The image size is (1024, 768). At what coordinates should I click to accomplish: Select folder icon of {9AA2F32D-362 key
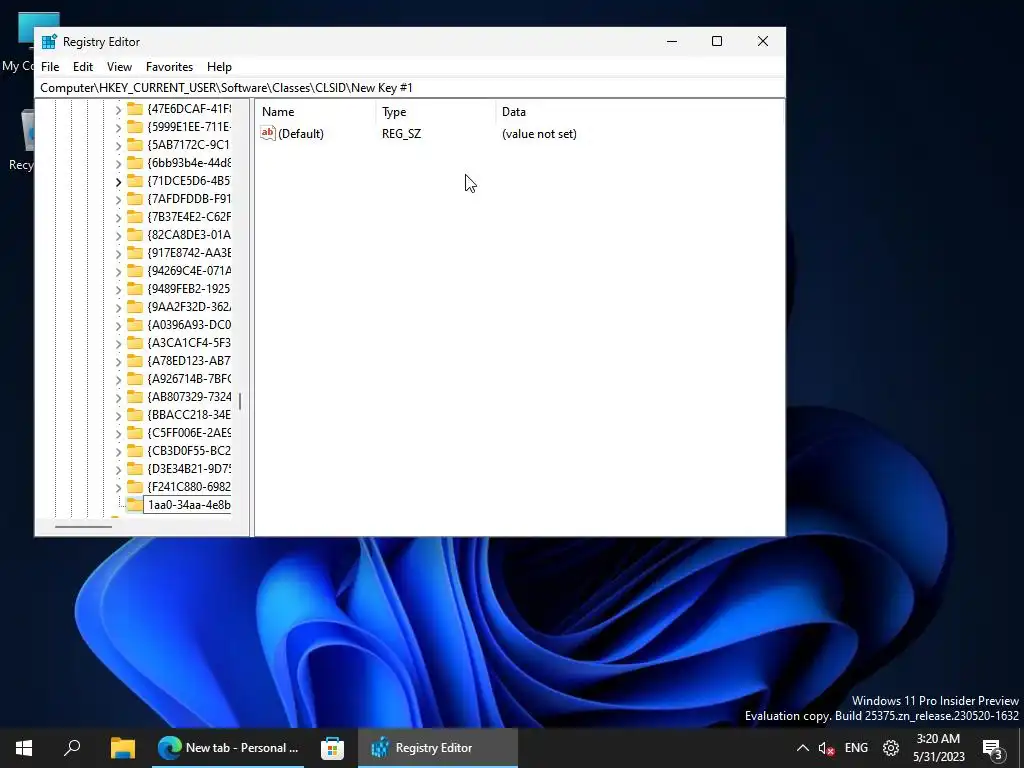tap(135, 306)
